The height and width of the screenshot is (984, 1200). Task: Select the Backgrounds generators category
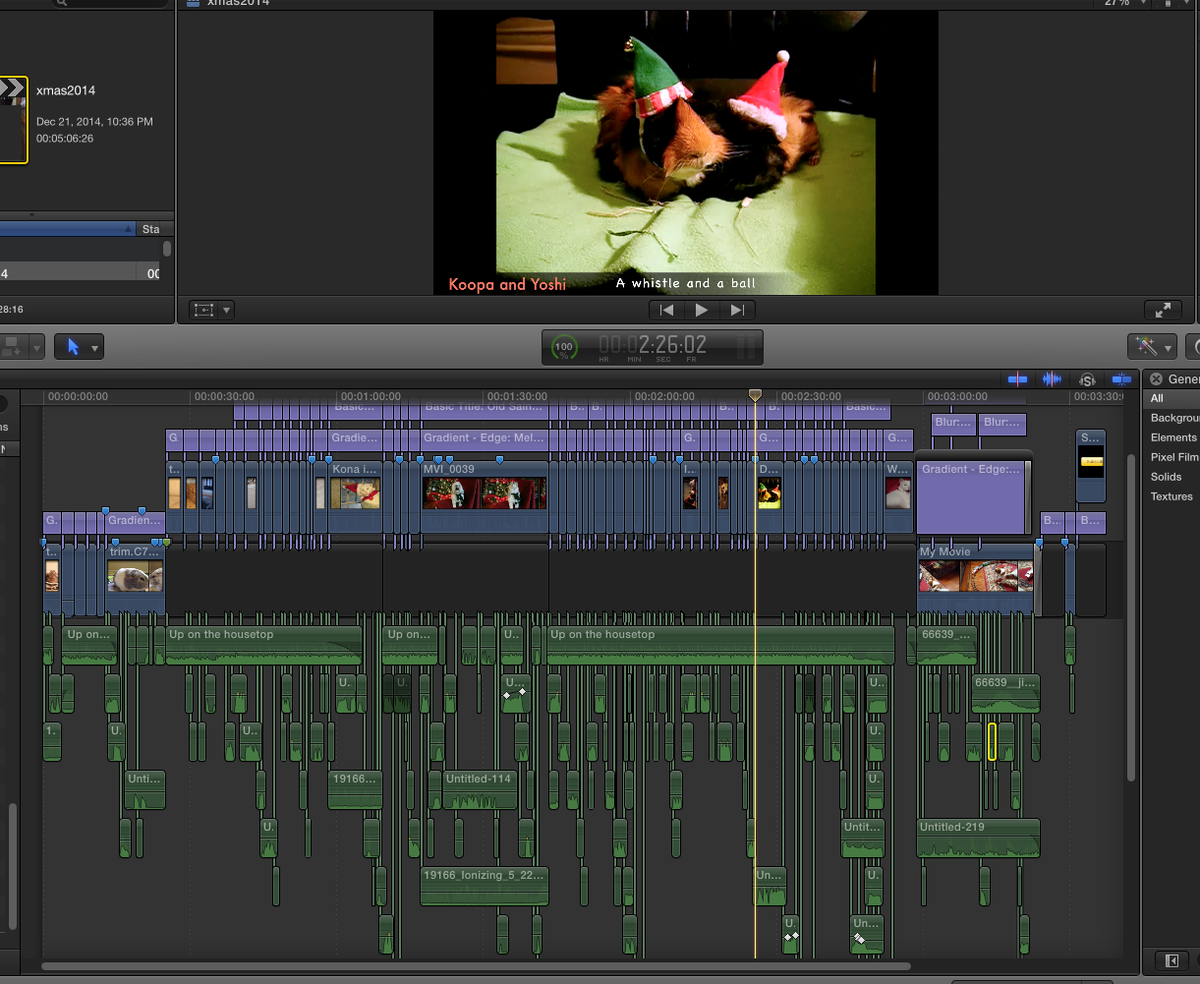[1174, 418]
